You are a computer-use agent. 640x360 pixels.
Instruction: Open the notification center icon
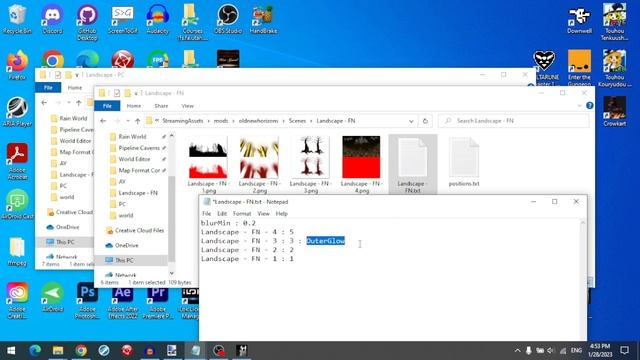pos(624,351)
